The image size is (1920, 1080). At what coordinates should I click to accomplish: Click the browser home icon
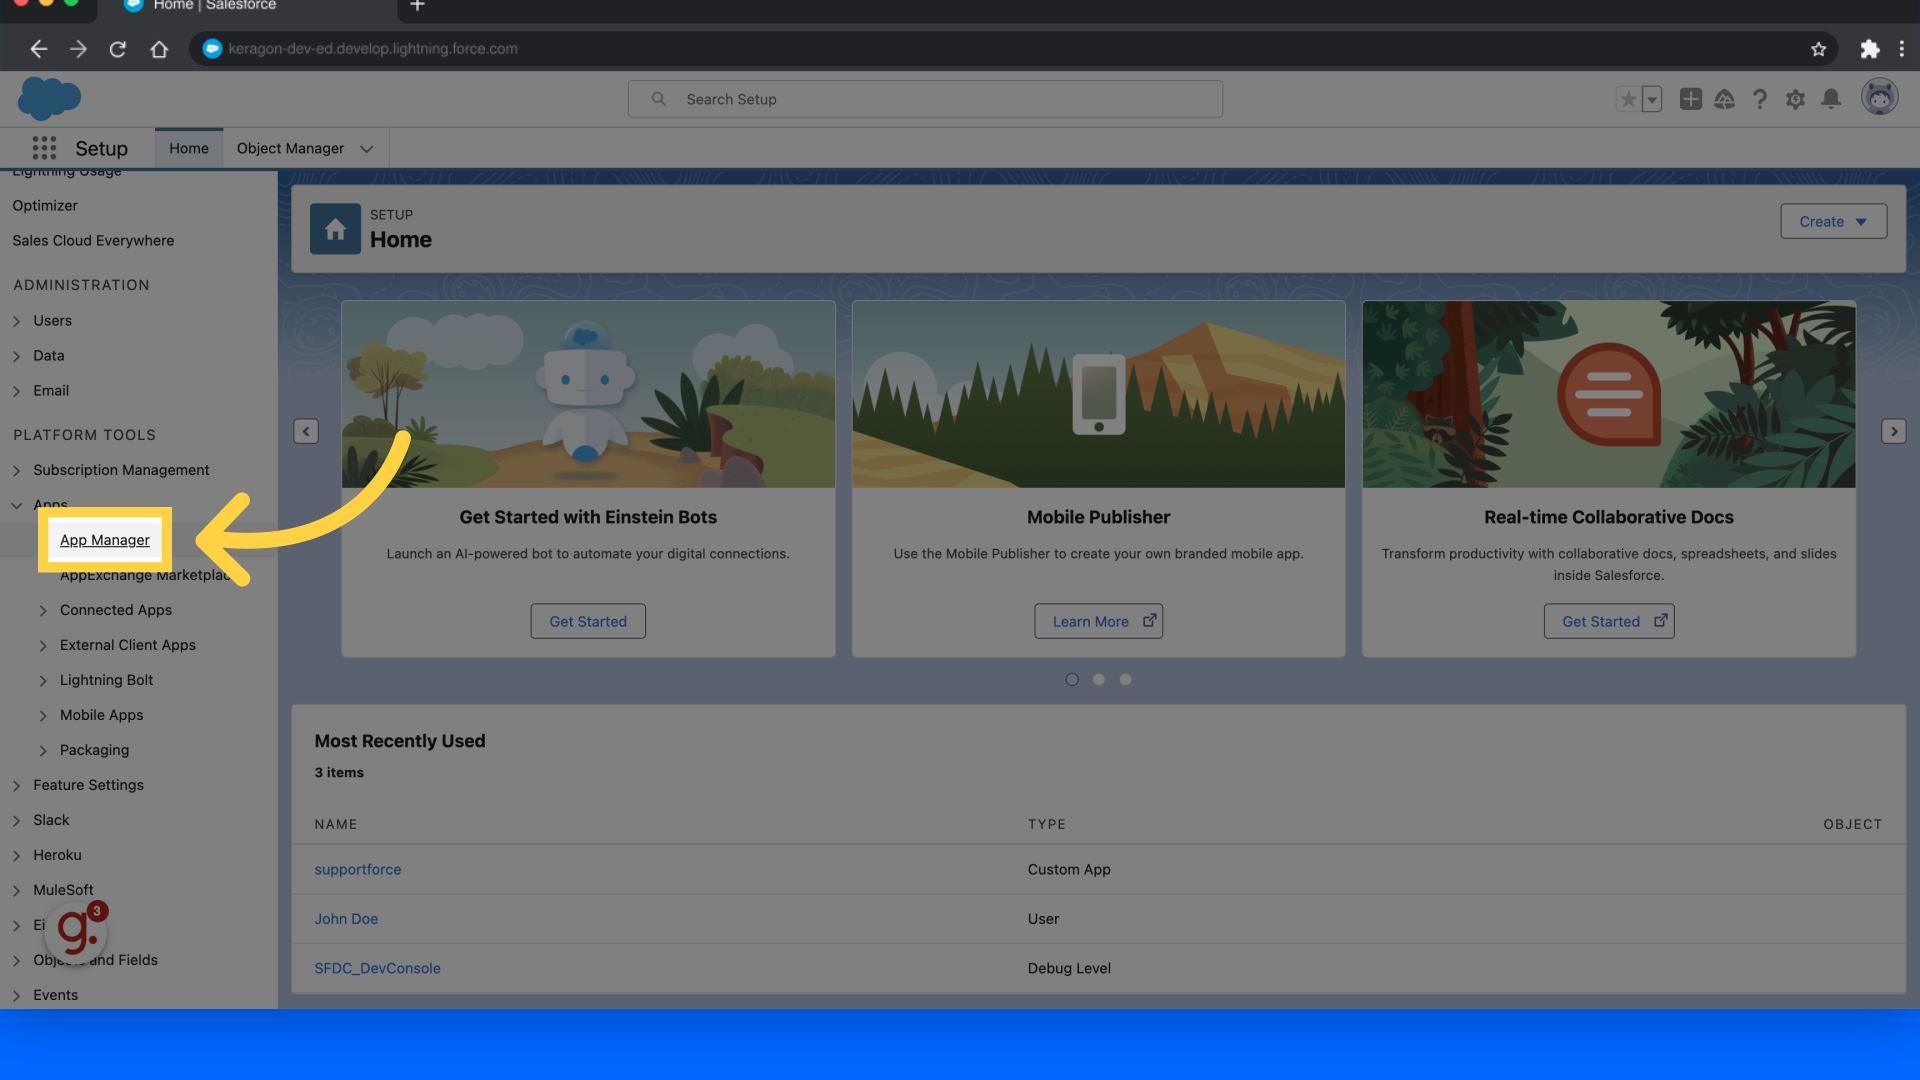[159, 49]
